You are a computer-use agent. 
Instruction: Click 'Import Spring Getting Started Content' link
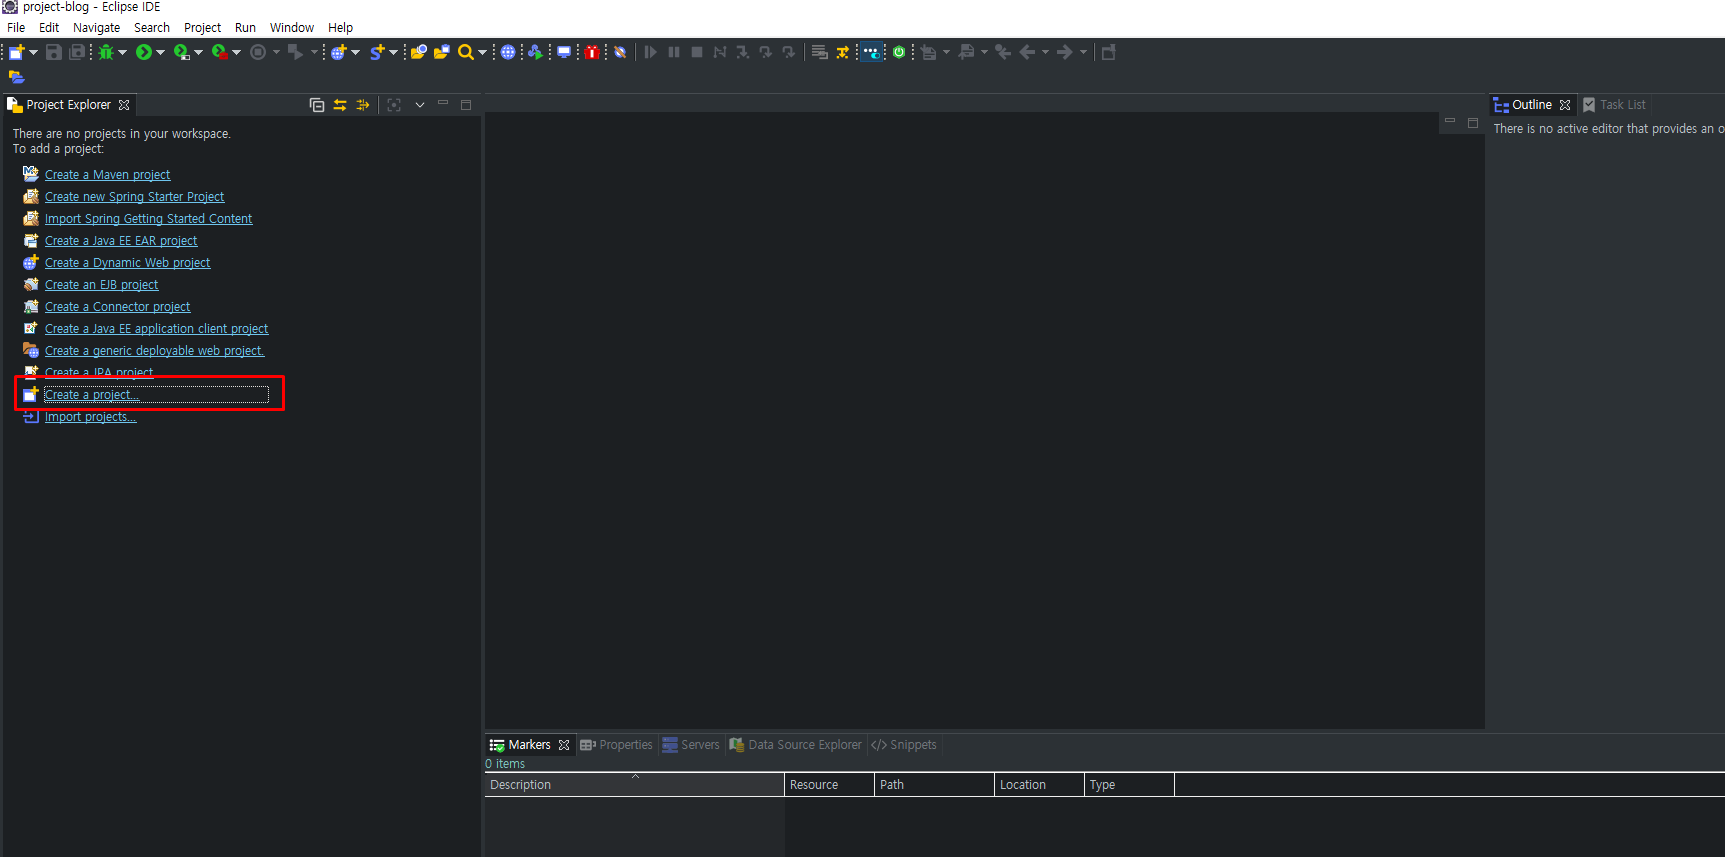[148, 219]
